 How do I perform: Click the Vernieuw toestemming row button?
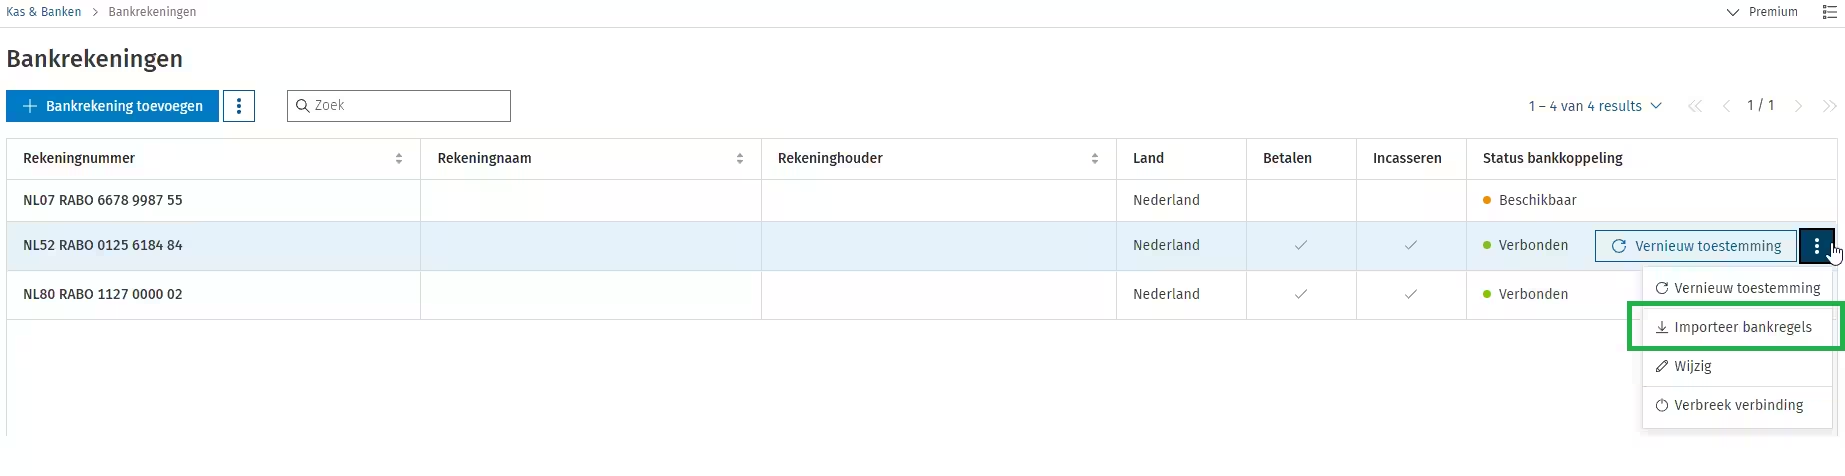click(1696, 246)
